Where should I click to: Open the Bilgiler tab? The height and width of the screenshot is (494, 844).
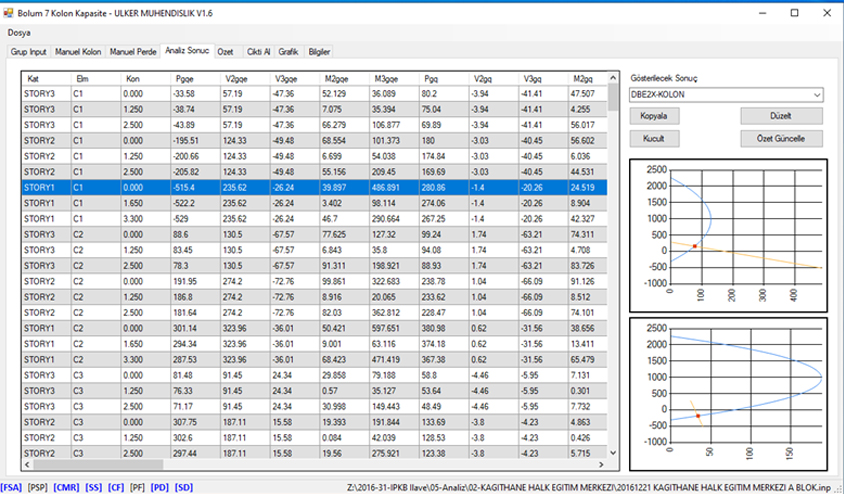tap(319, 52)
